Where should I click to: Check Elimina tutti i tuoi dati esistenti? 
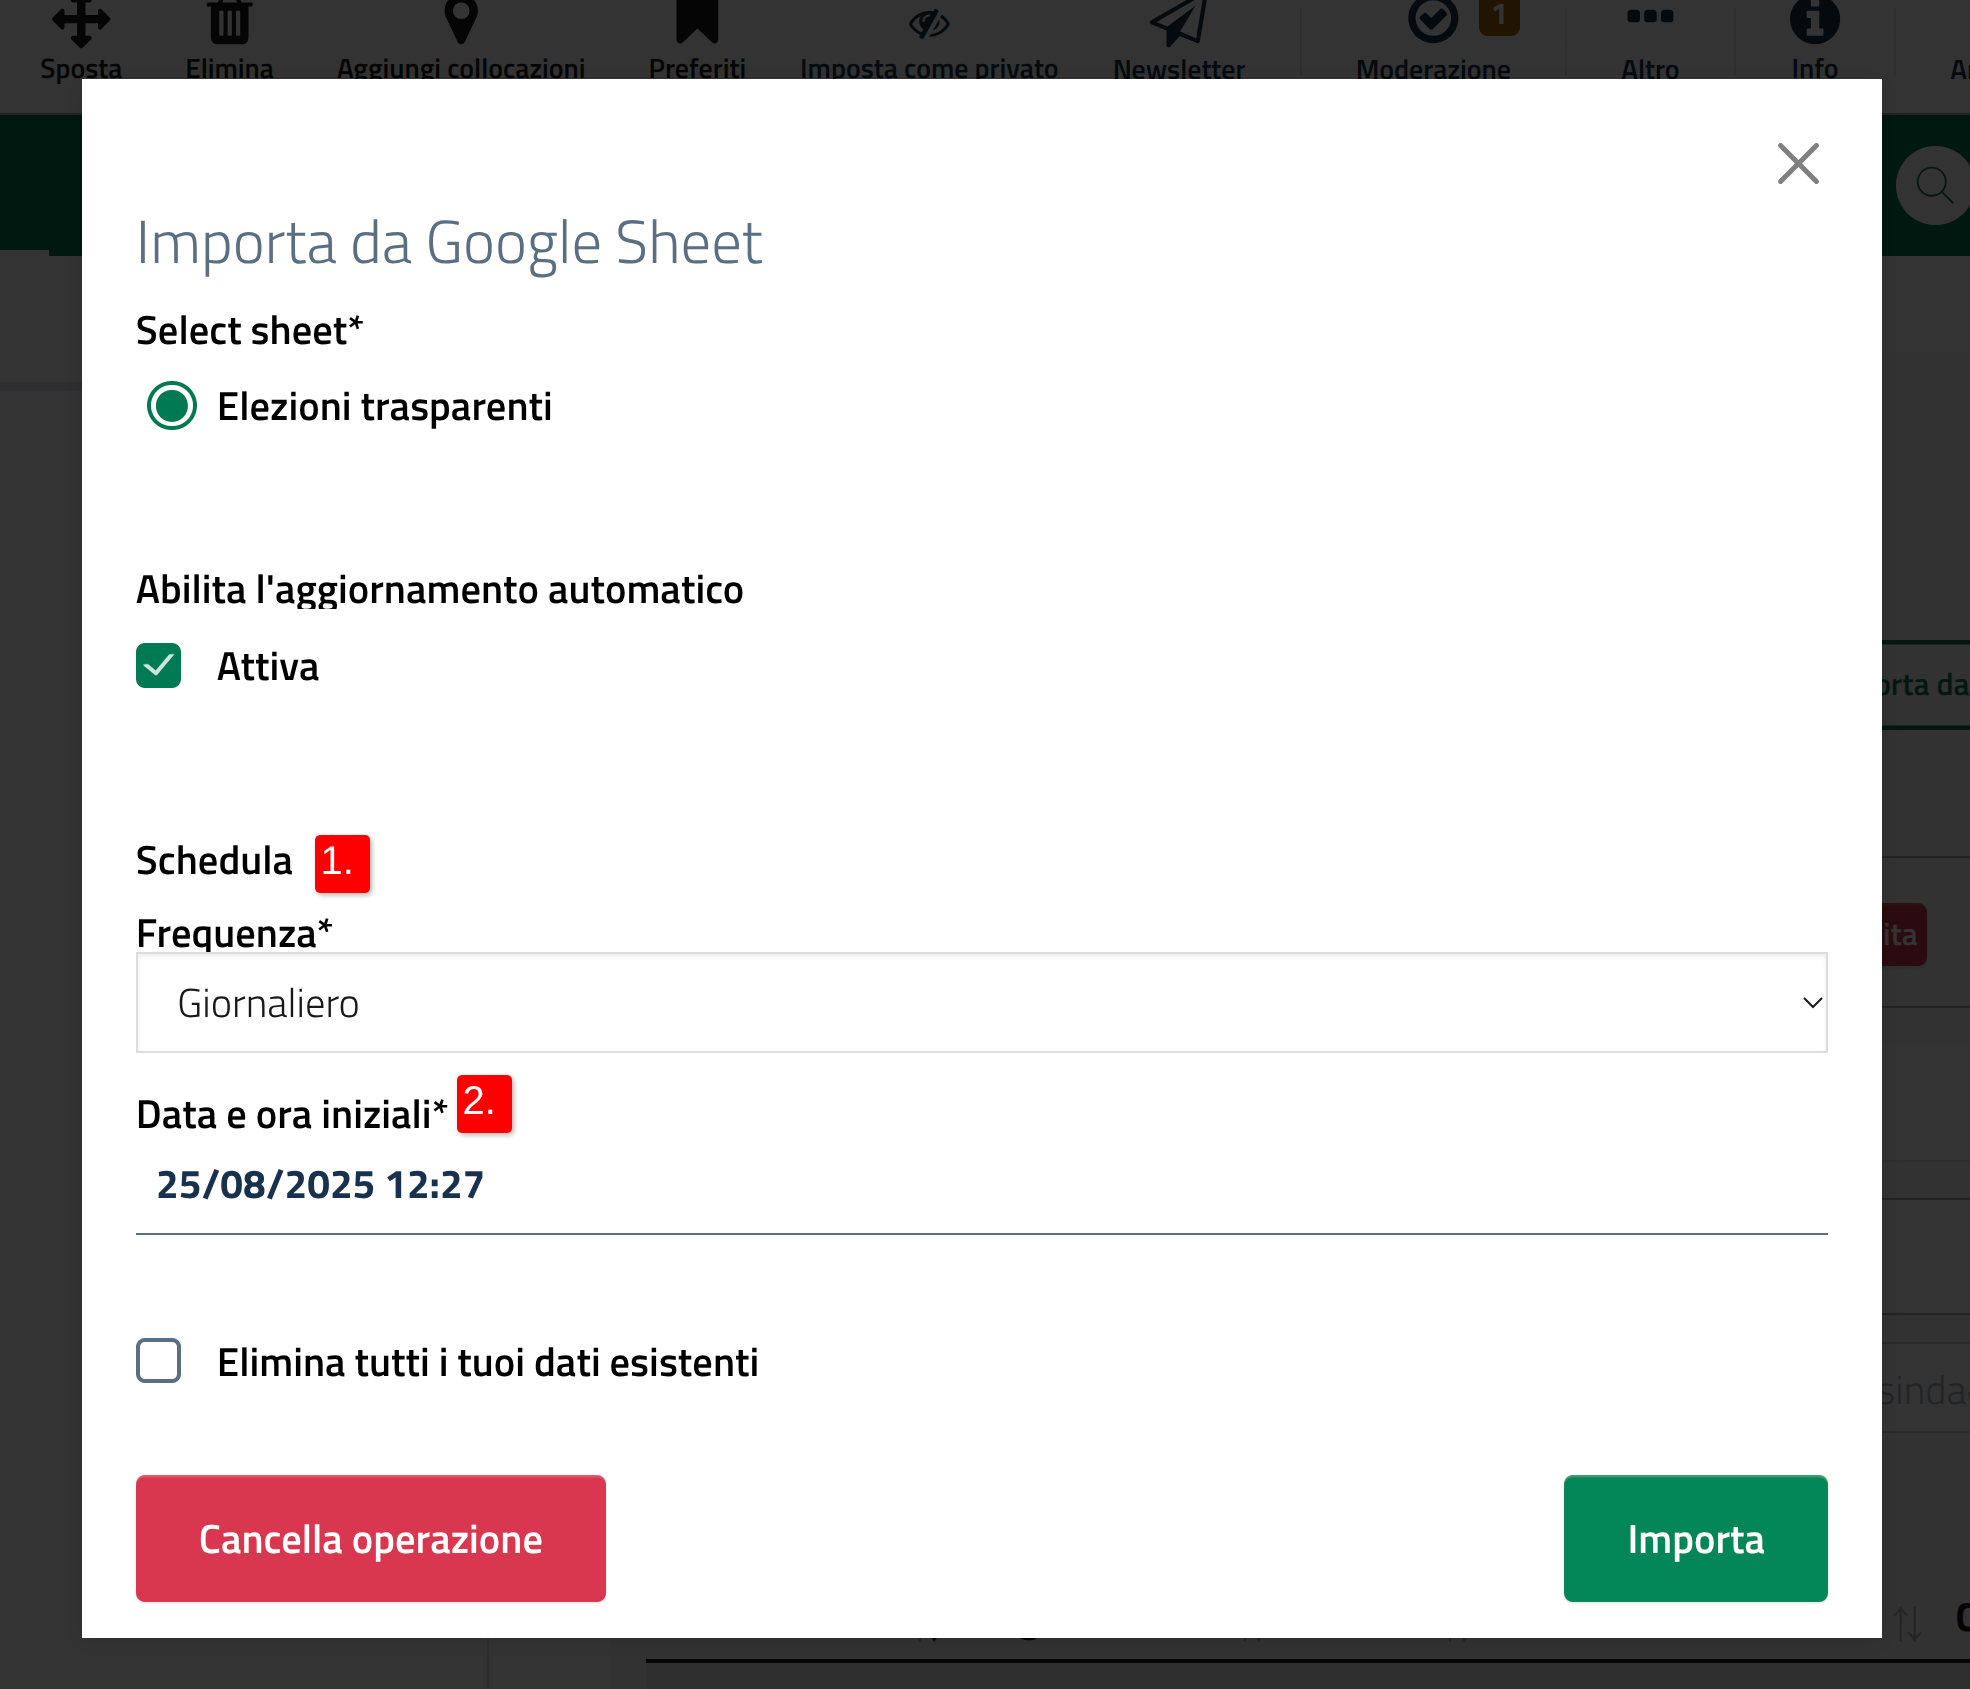tap(159, 1361)
